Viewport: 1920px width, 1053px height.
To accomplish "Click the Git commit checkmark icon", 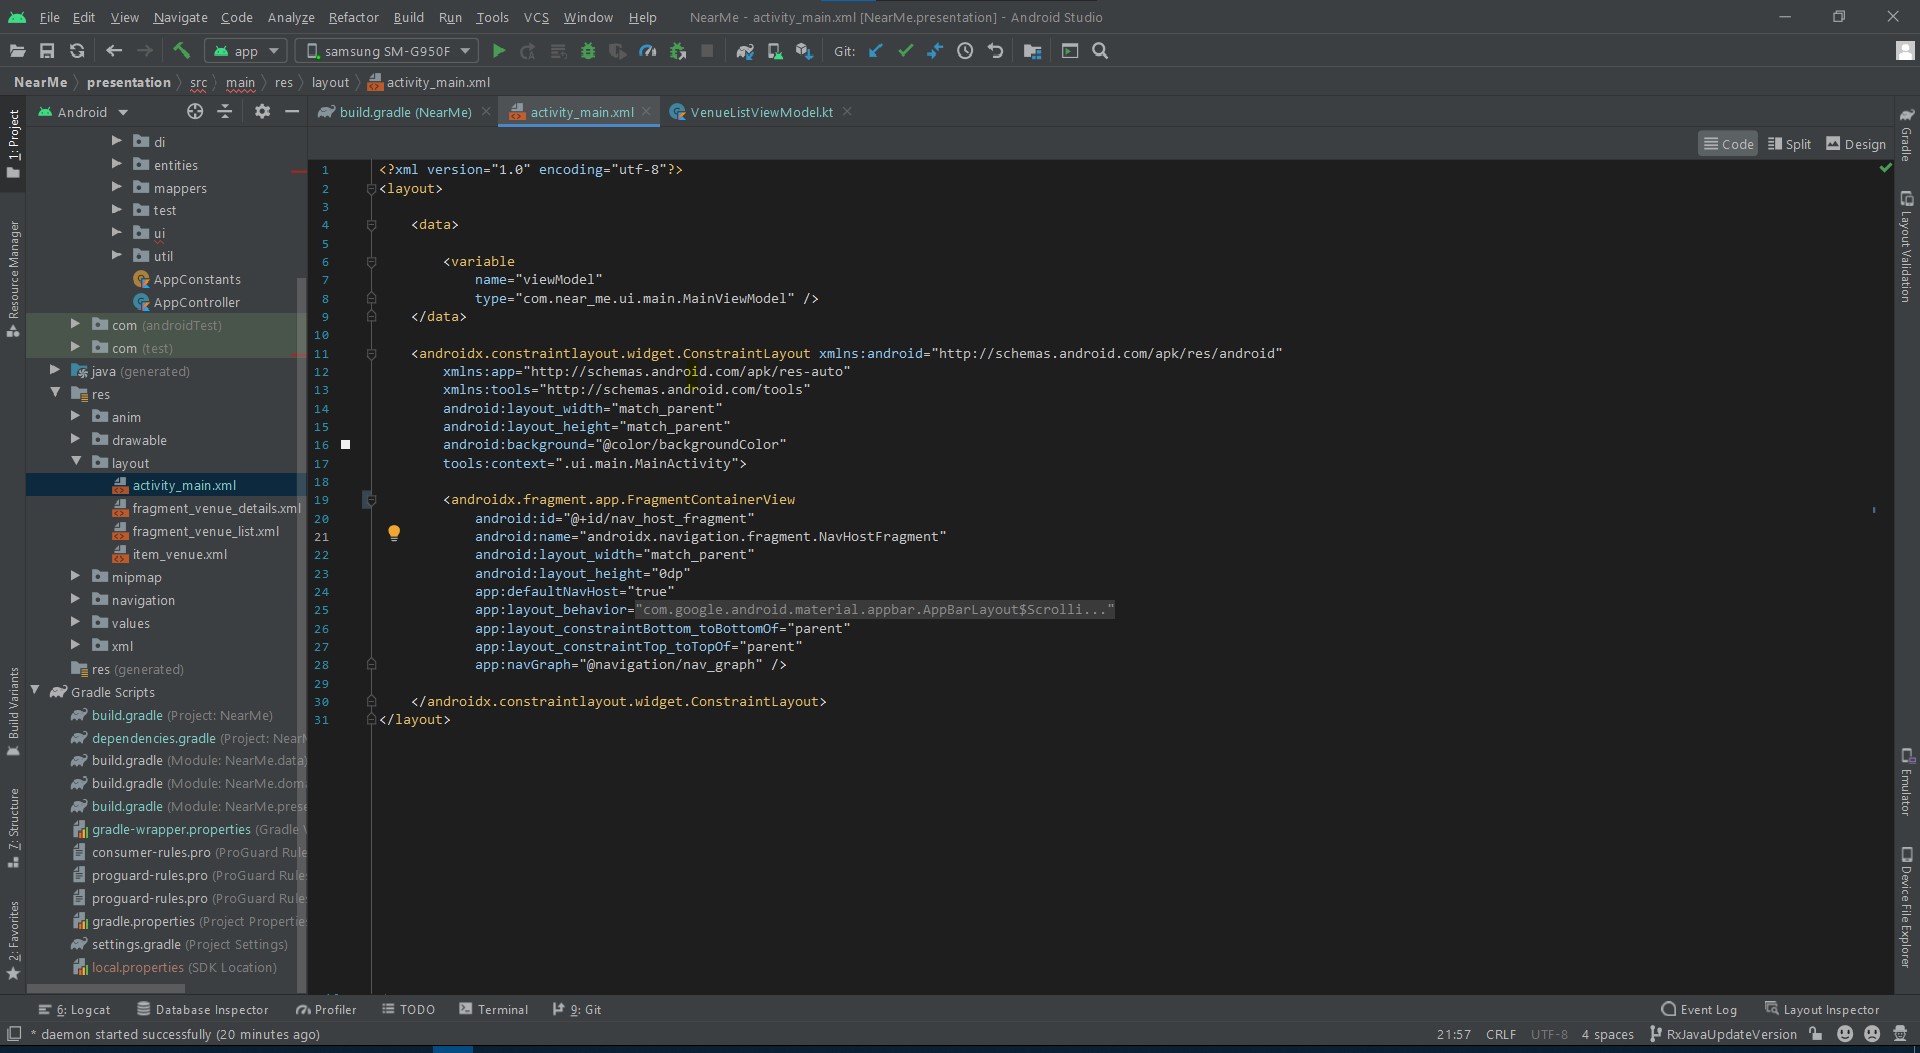I will click(x=905, y=51).
